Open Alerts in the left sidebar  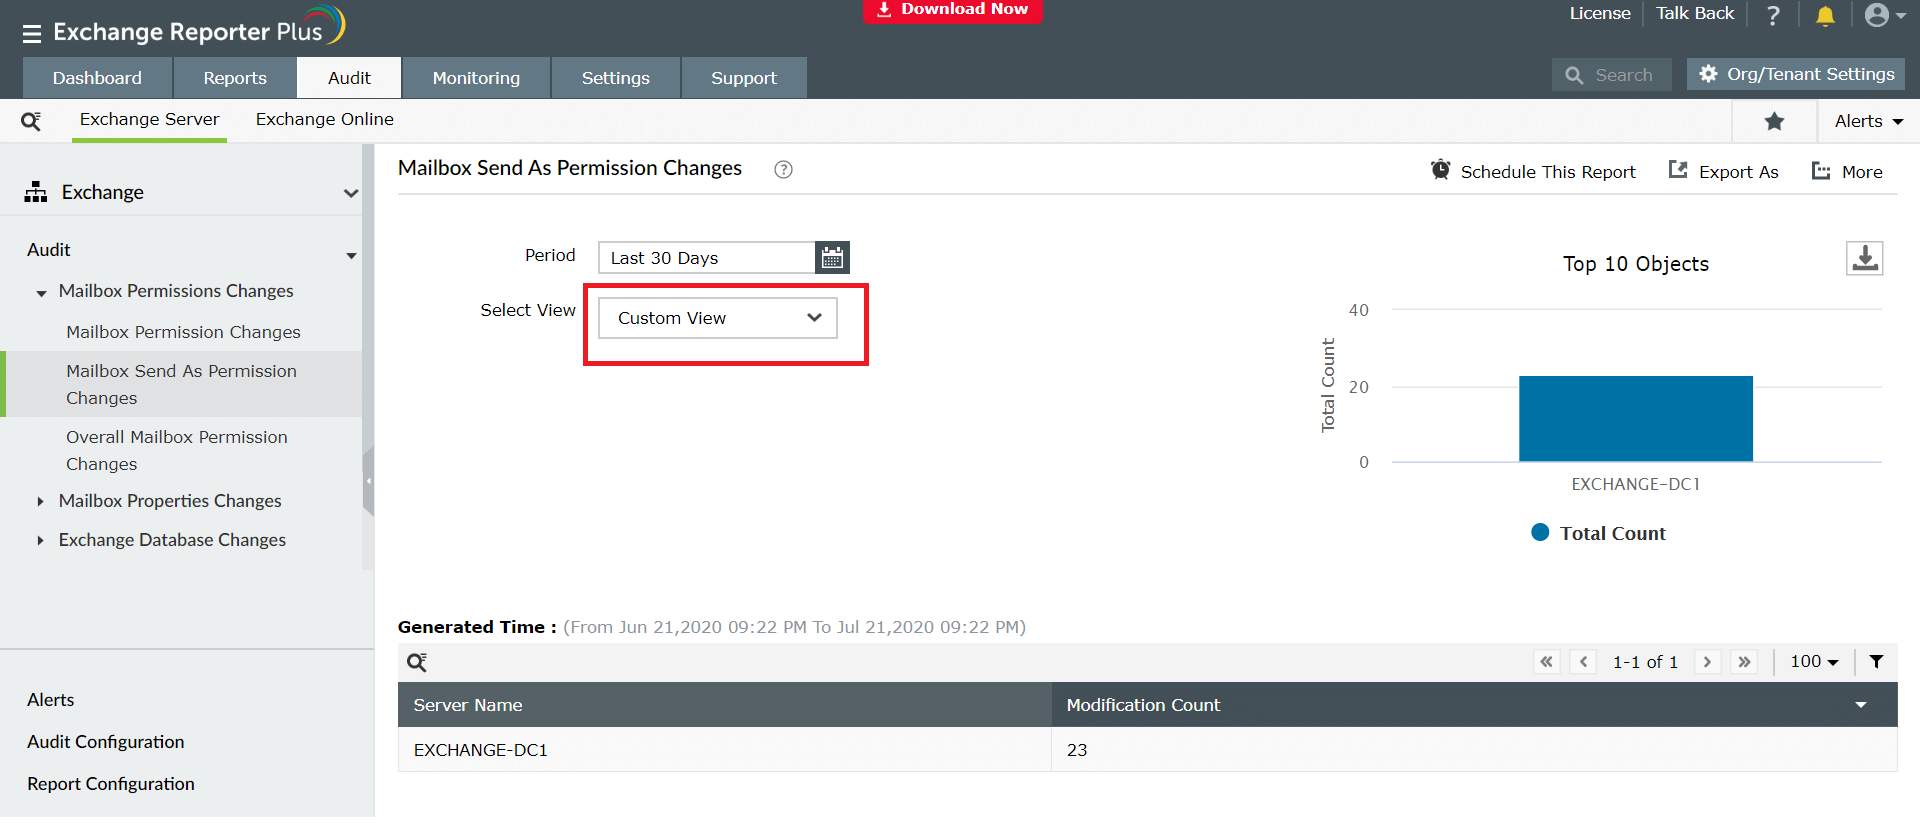pyautogui.click(x=51, y=700)
